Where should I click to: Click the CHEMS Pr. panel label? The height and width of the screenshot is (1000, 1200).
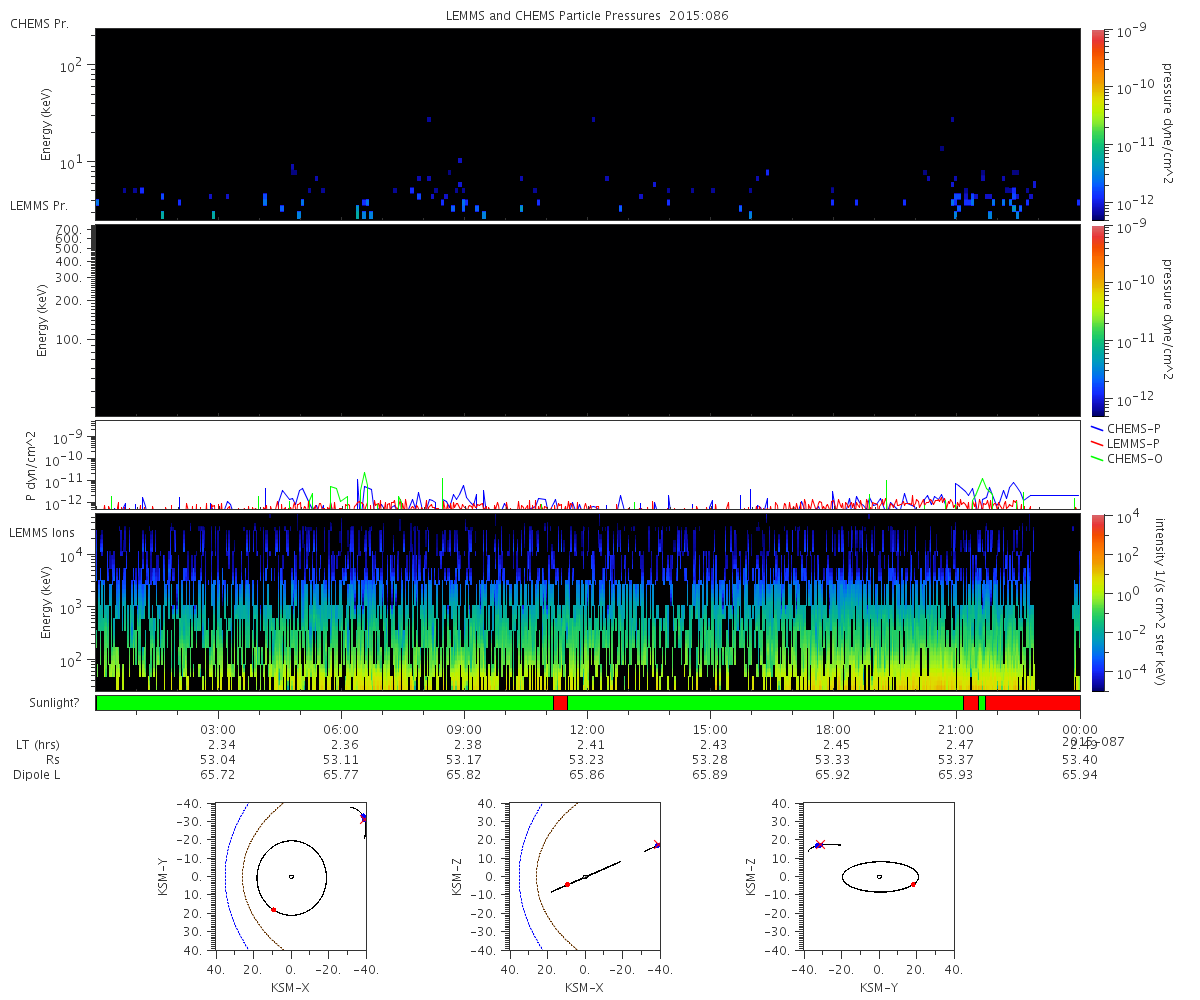pos(39,24)
